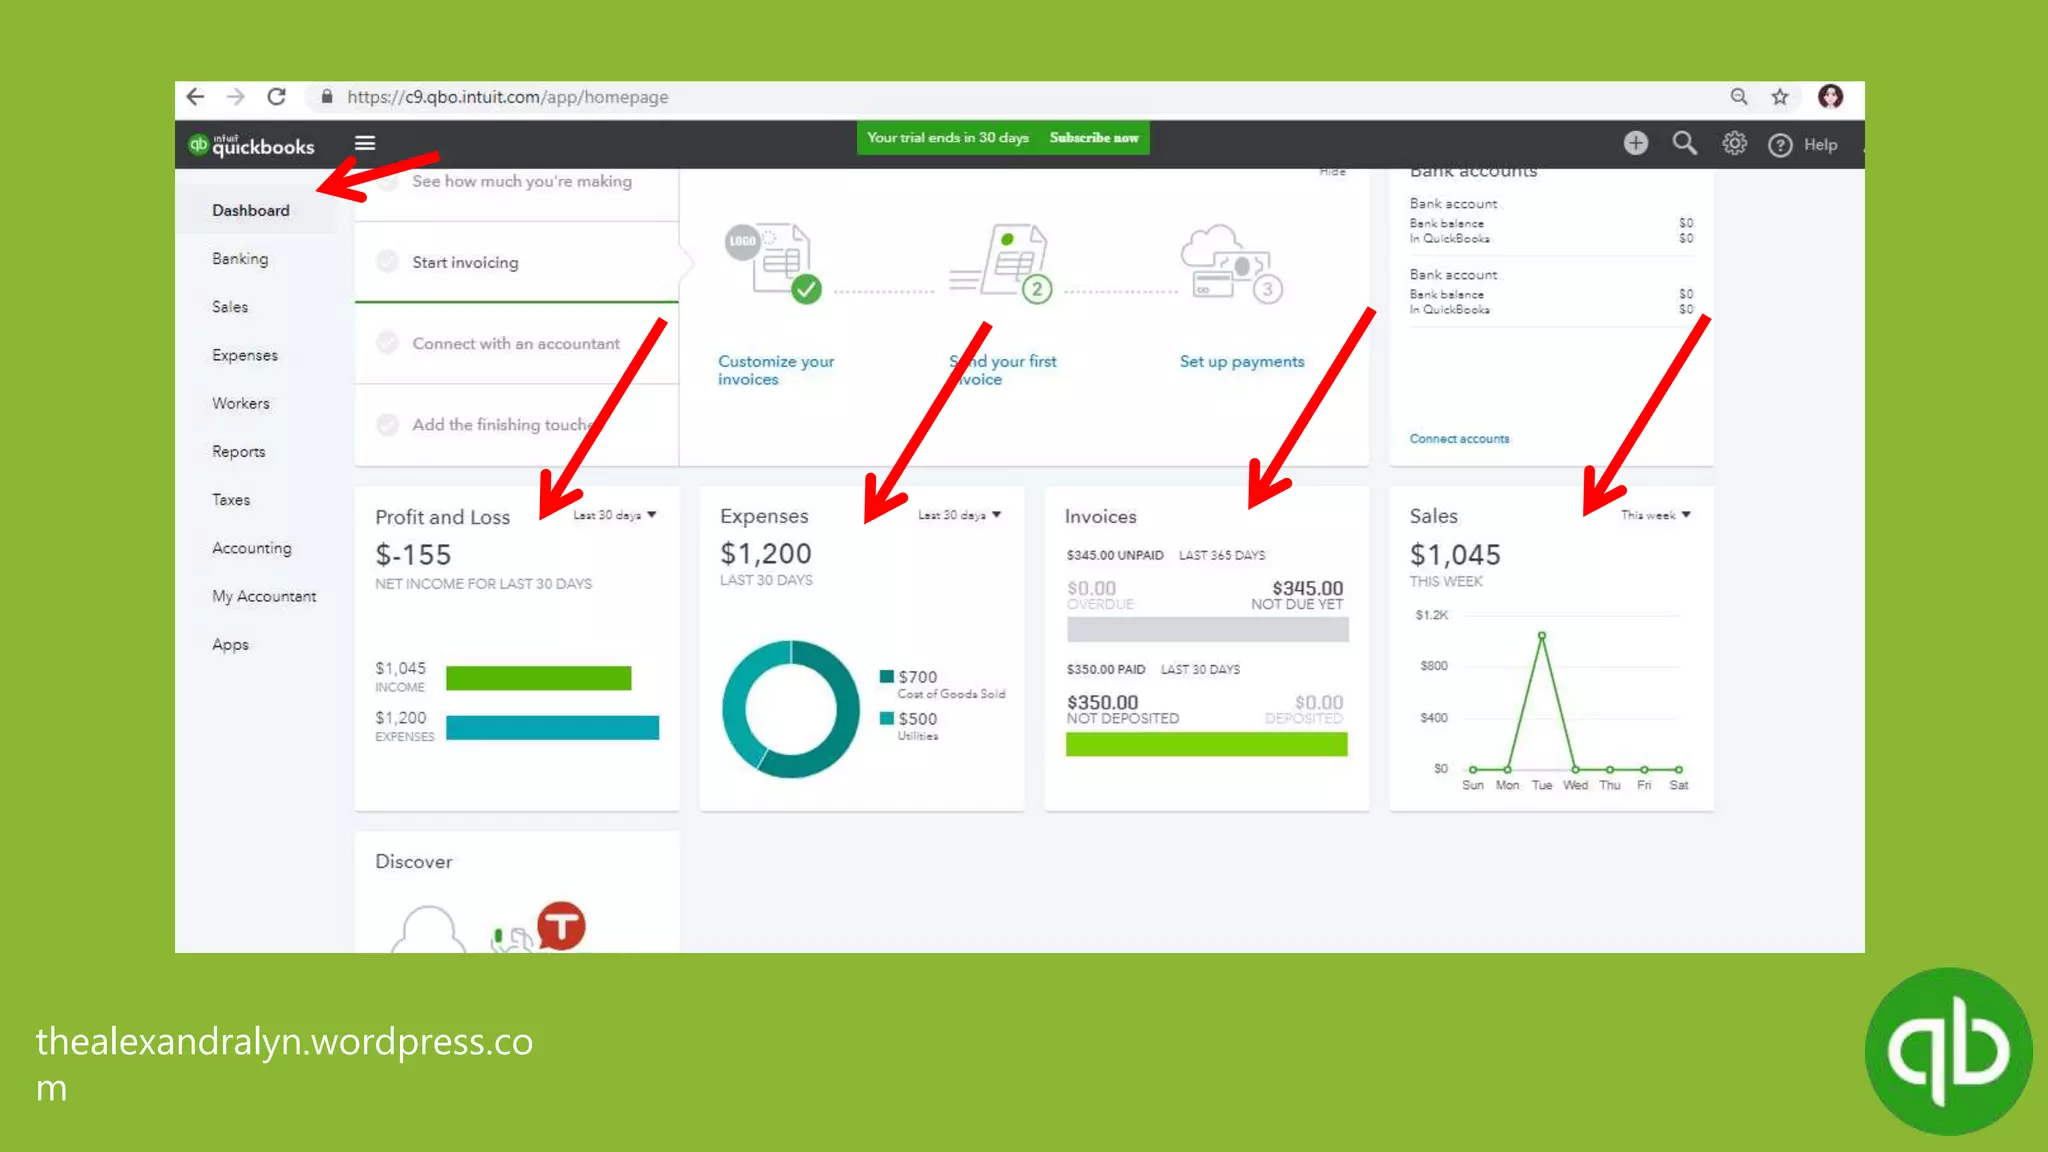Click the browser reload icon
The width and height of the screenshot is (2048, 1152).
tap(277, 97)
